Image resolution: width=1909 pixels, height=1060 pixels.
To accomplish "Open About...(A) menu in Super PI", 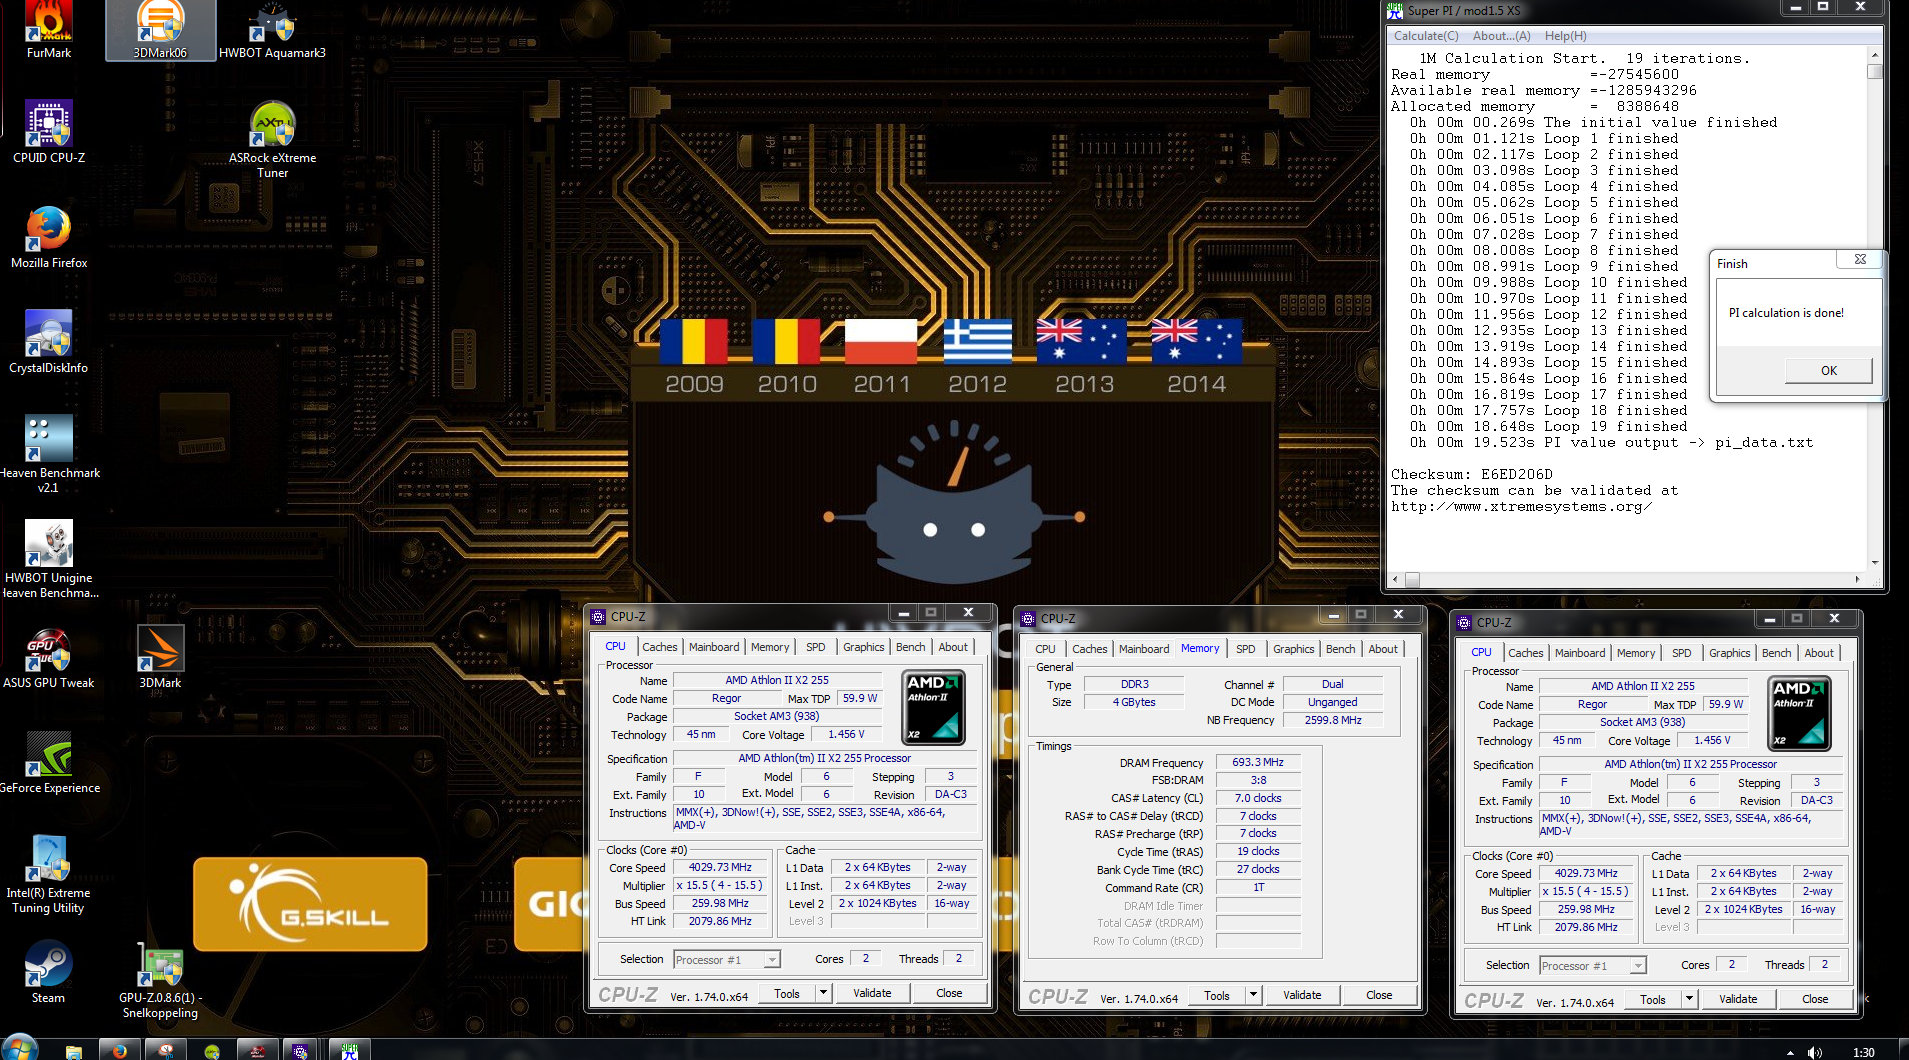I will [1501, 36].
